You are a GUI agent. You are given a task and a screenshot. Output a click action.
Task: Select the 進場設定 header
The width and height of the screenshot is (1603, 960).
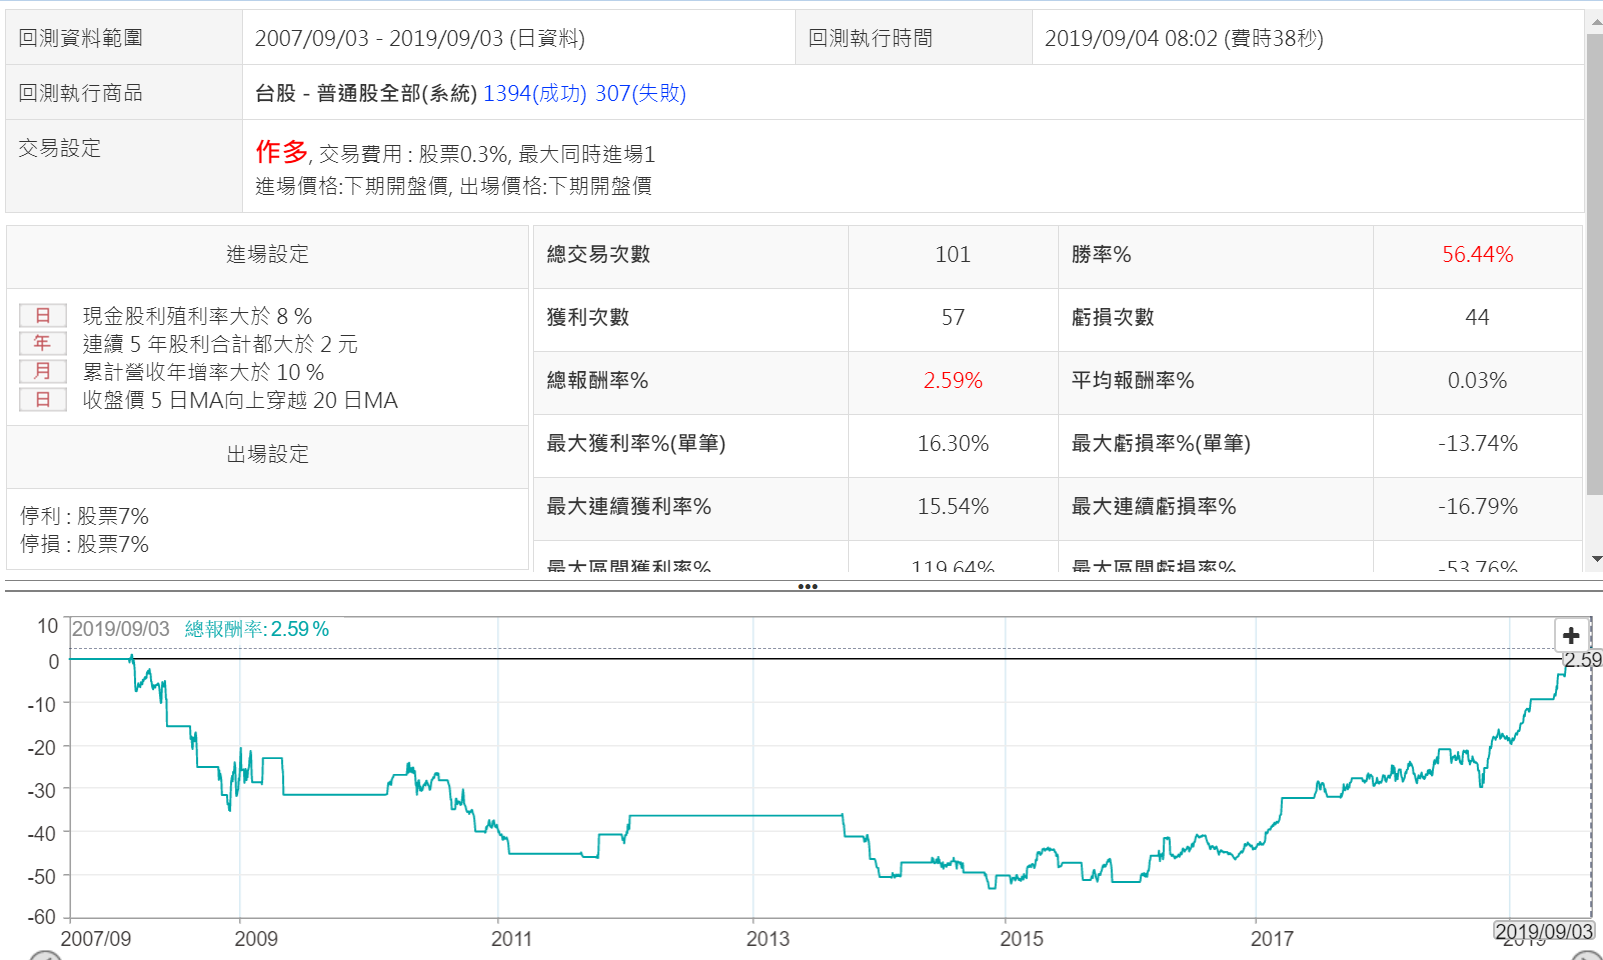(x=267, y=255)
